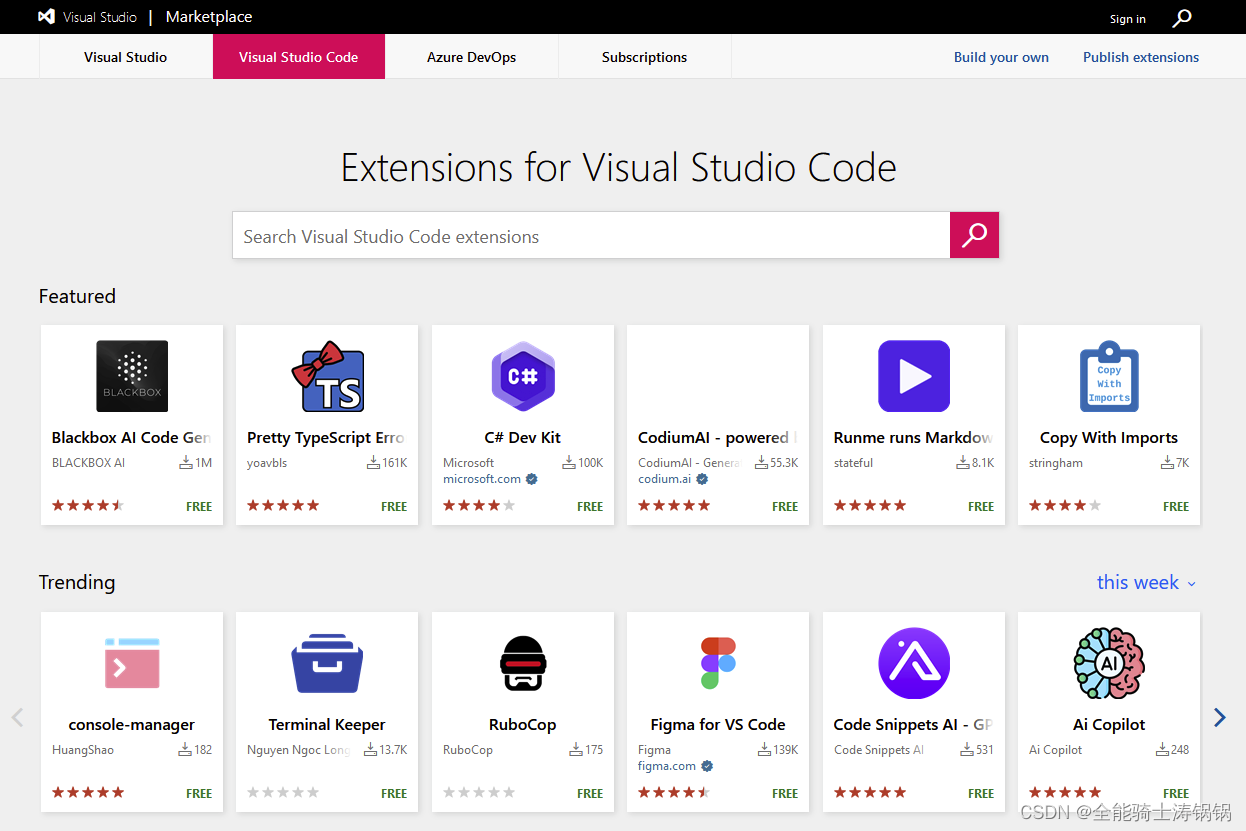Click the verified badge next to microsoft.com
Viewport: 1246px width, 831px height.
click(531, 479)
